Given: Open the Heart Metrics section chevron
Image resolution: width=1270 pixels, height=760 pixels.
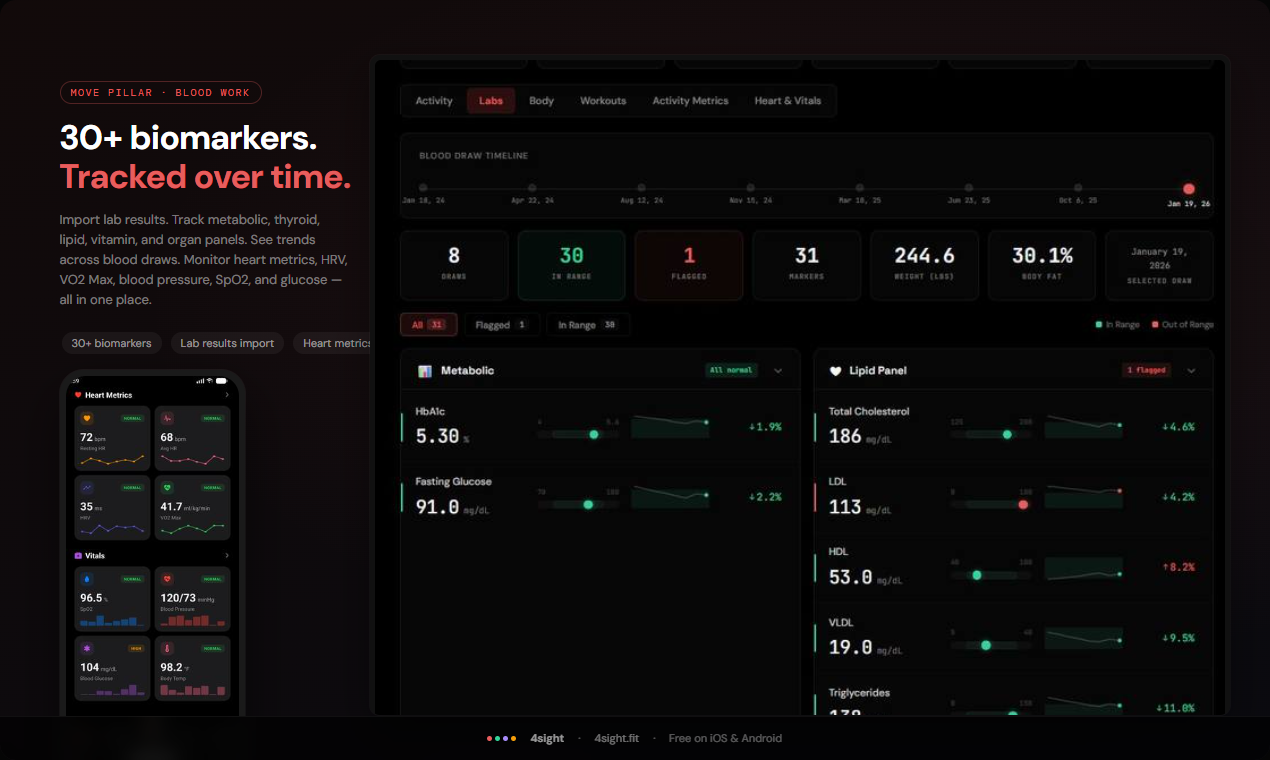Looking at the screenshot, I should coord(227,395).
